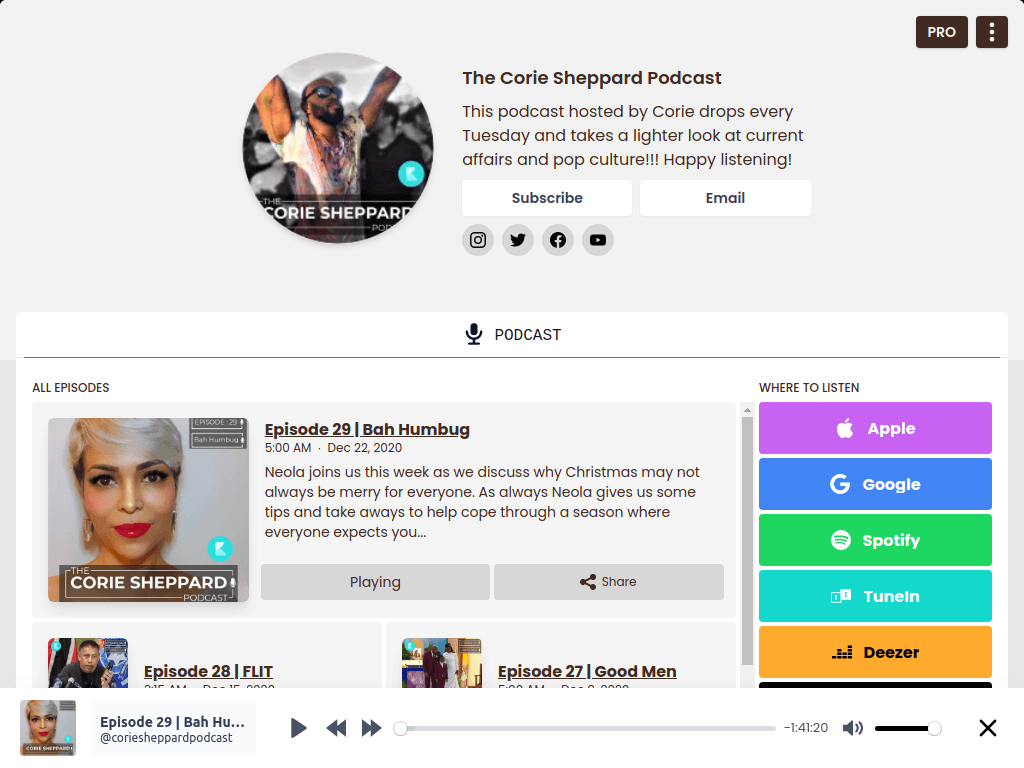The image size is (1024, 768).
Task: Share Episode 29
Action: coord(609,582)
